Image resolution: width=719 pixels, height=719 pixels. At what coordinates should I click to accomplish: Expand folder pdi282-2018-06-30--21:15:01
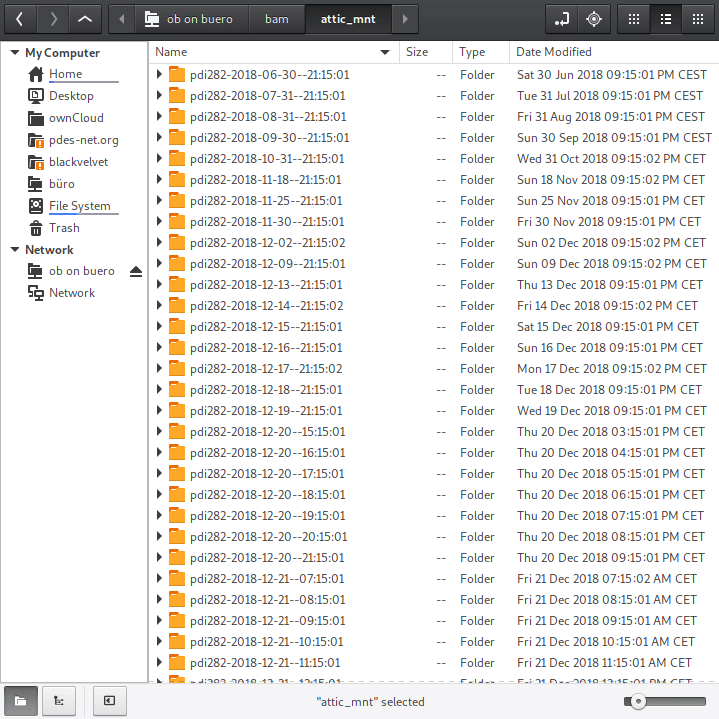pos(159,74)
